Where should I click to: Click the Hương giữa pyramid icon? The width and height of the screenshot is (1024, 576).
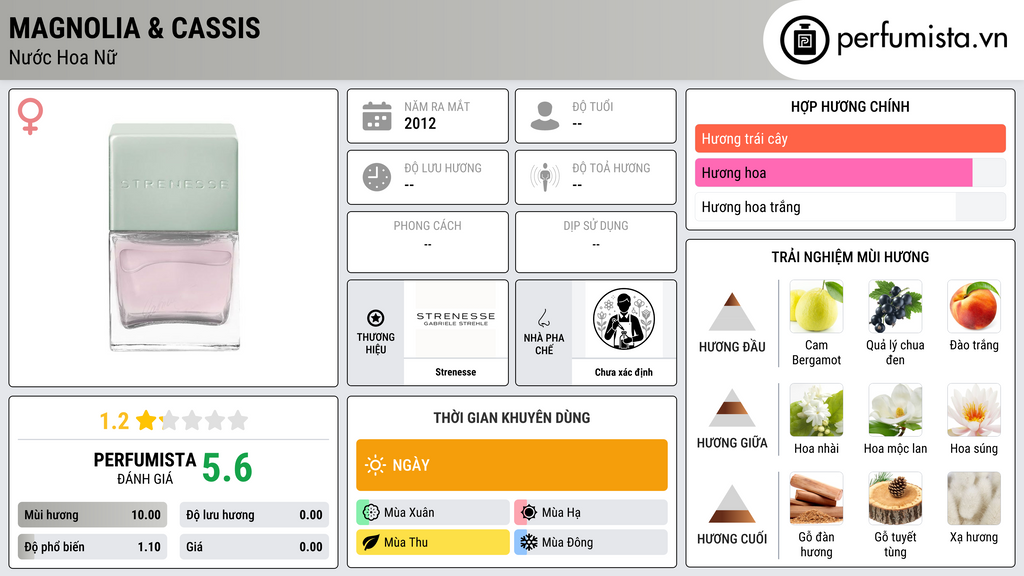732,408
